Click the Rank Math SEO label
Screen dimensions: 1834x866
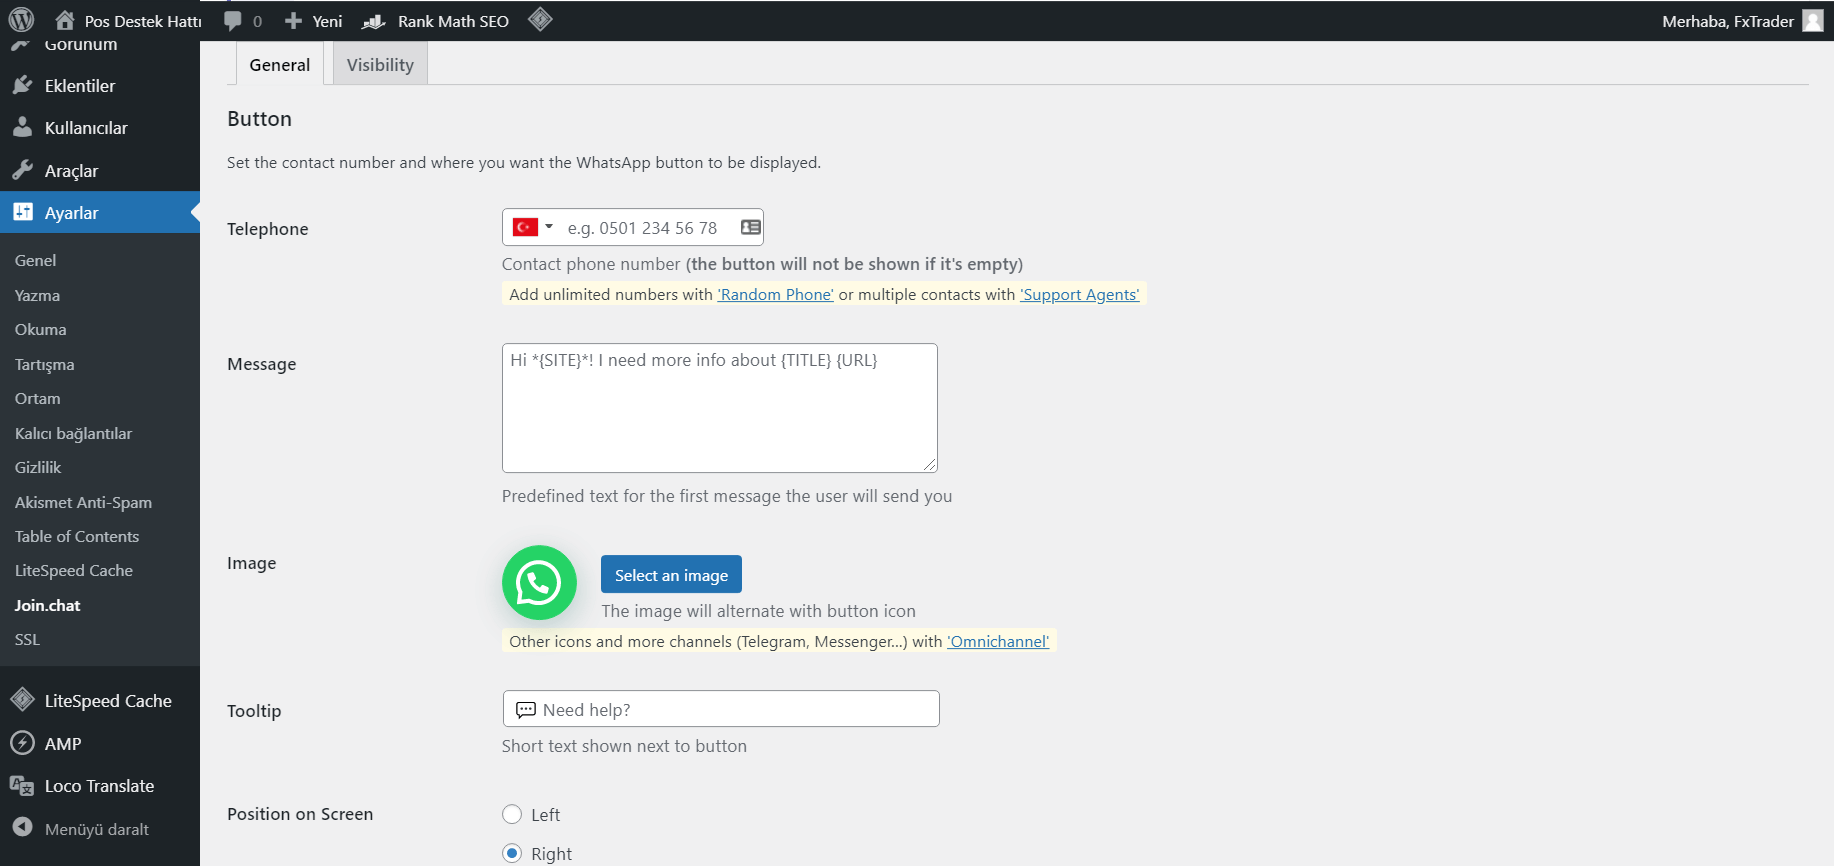click(453, 21)
